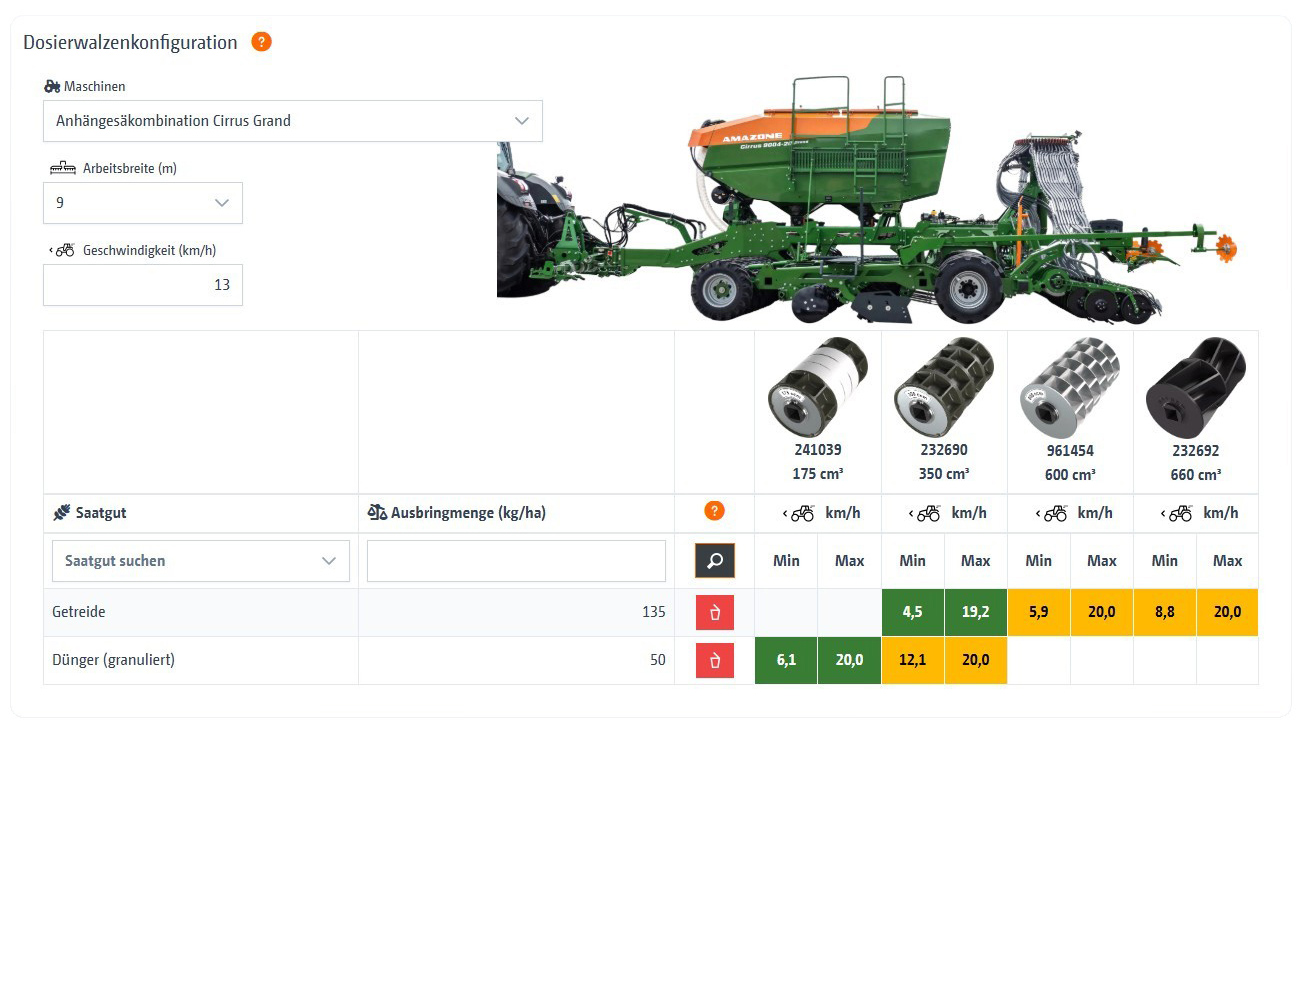Click yellow cell 5,9 in Getreide row
Screen dimensions: 1298x1000
tap(1039, 612)
